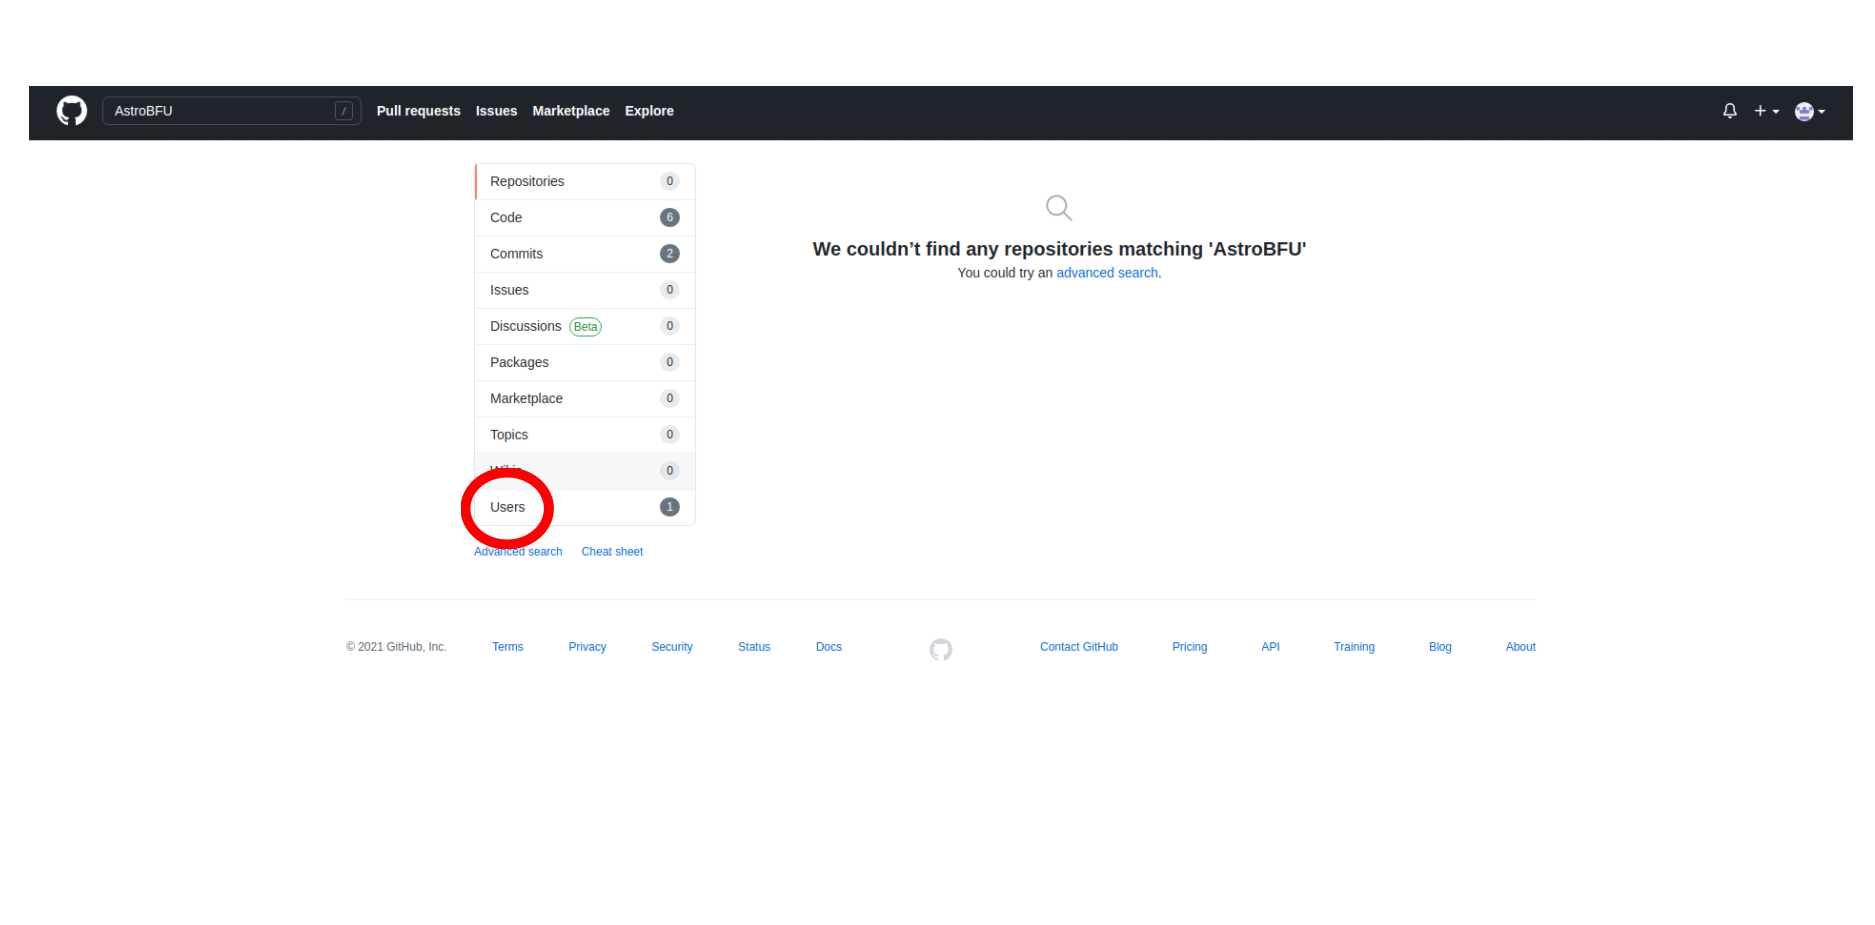
Task: Select Marketplace in the sidebar filter
Action: 585,398
